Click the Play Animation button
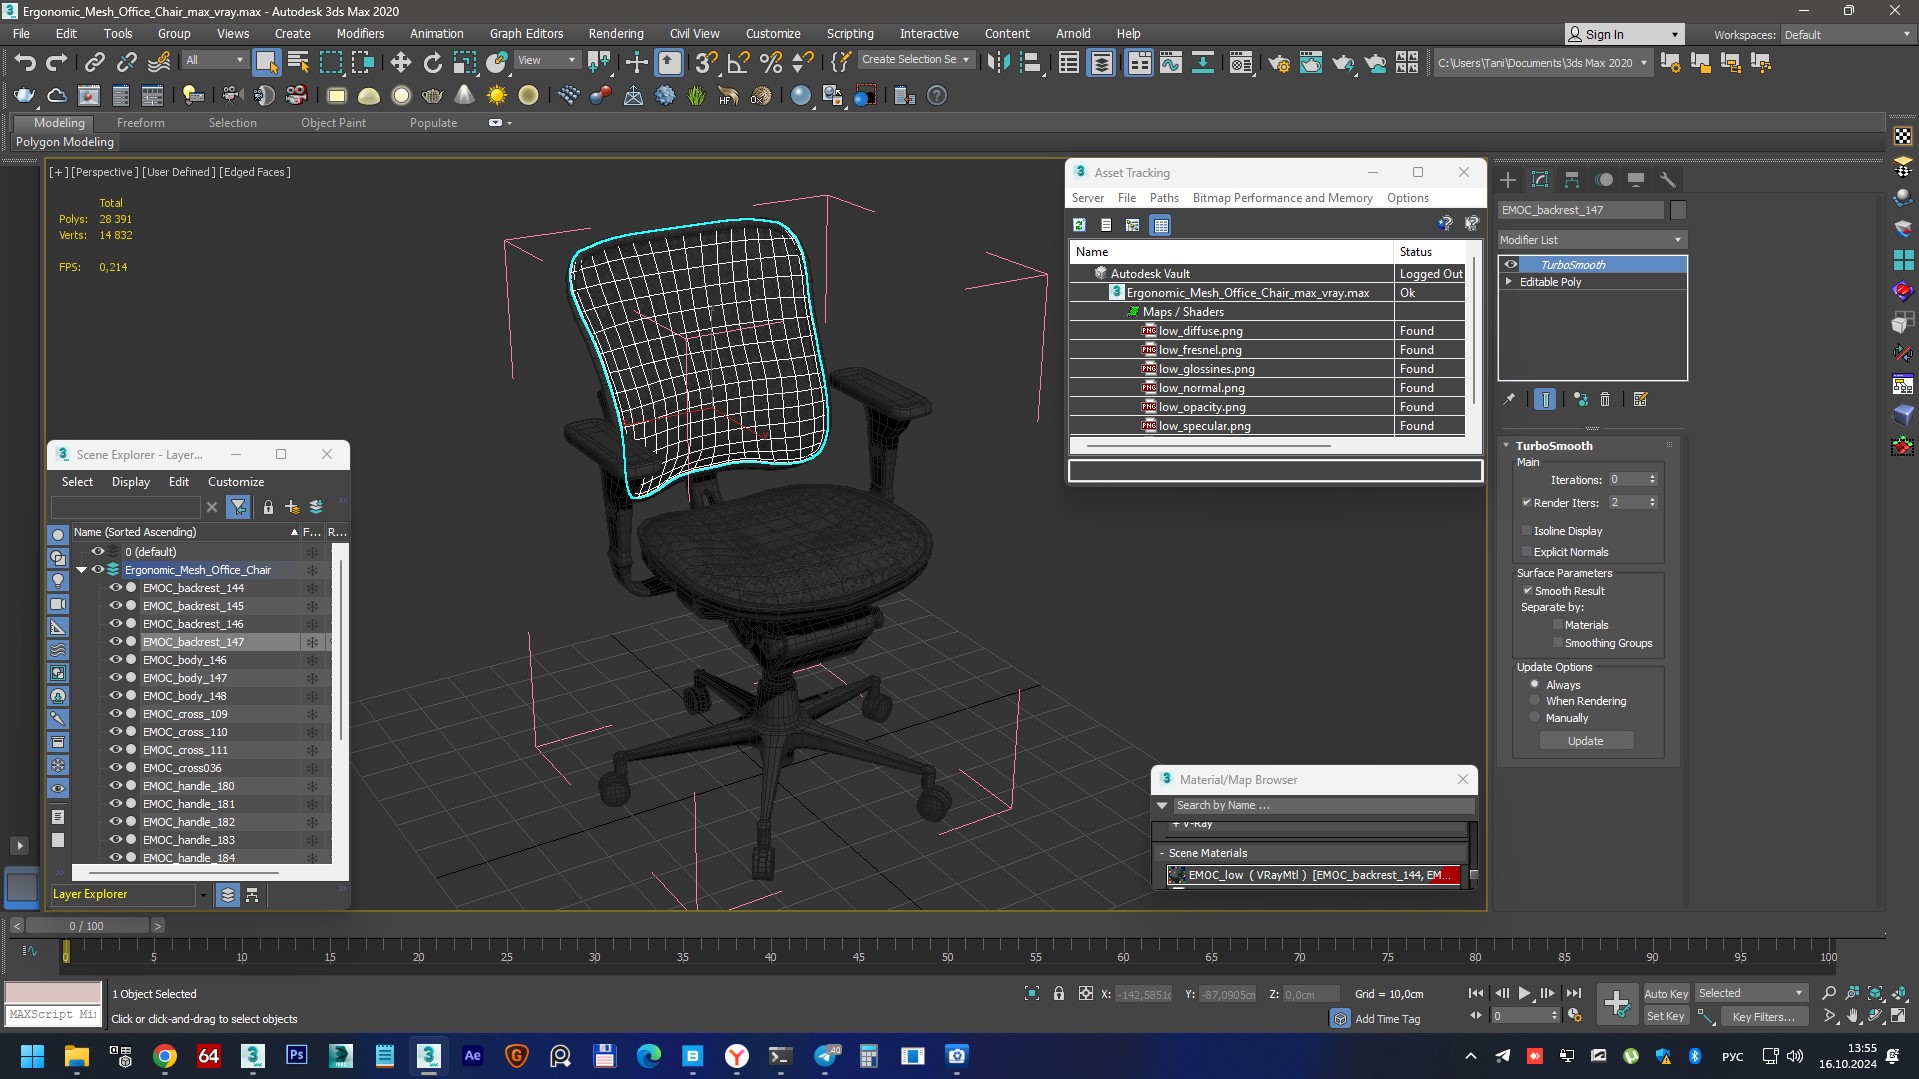The height and width of the screenshot is (1079, 1919). [1525, 994]
